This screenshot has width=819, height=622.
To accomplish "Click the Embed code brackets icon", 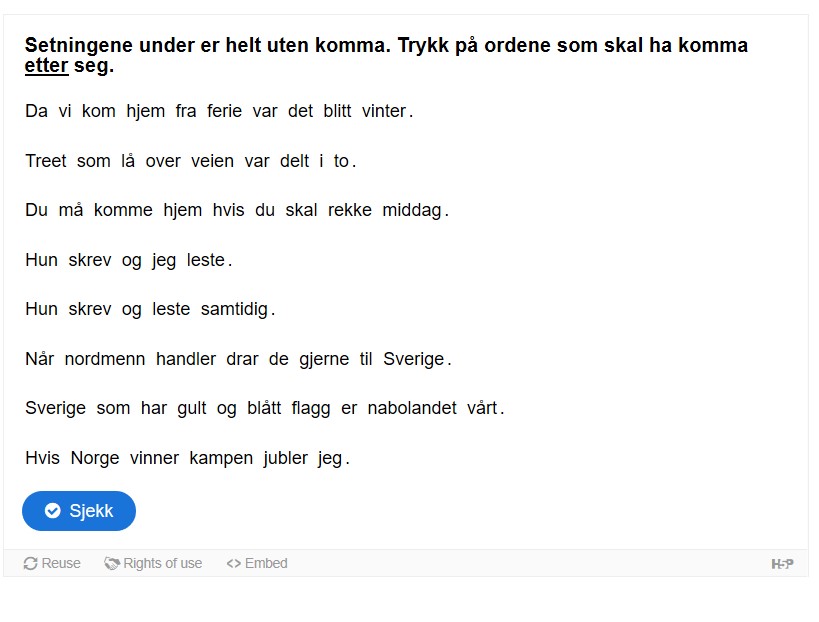I will click(x=233, y=564).
